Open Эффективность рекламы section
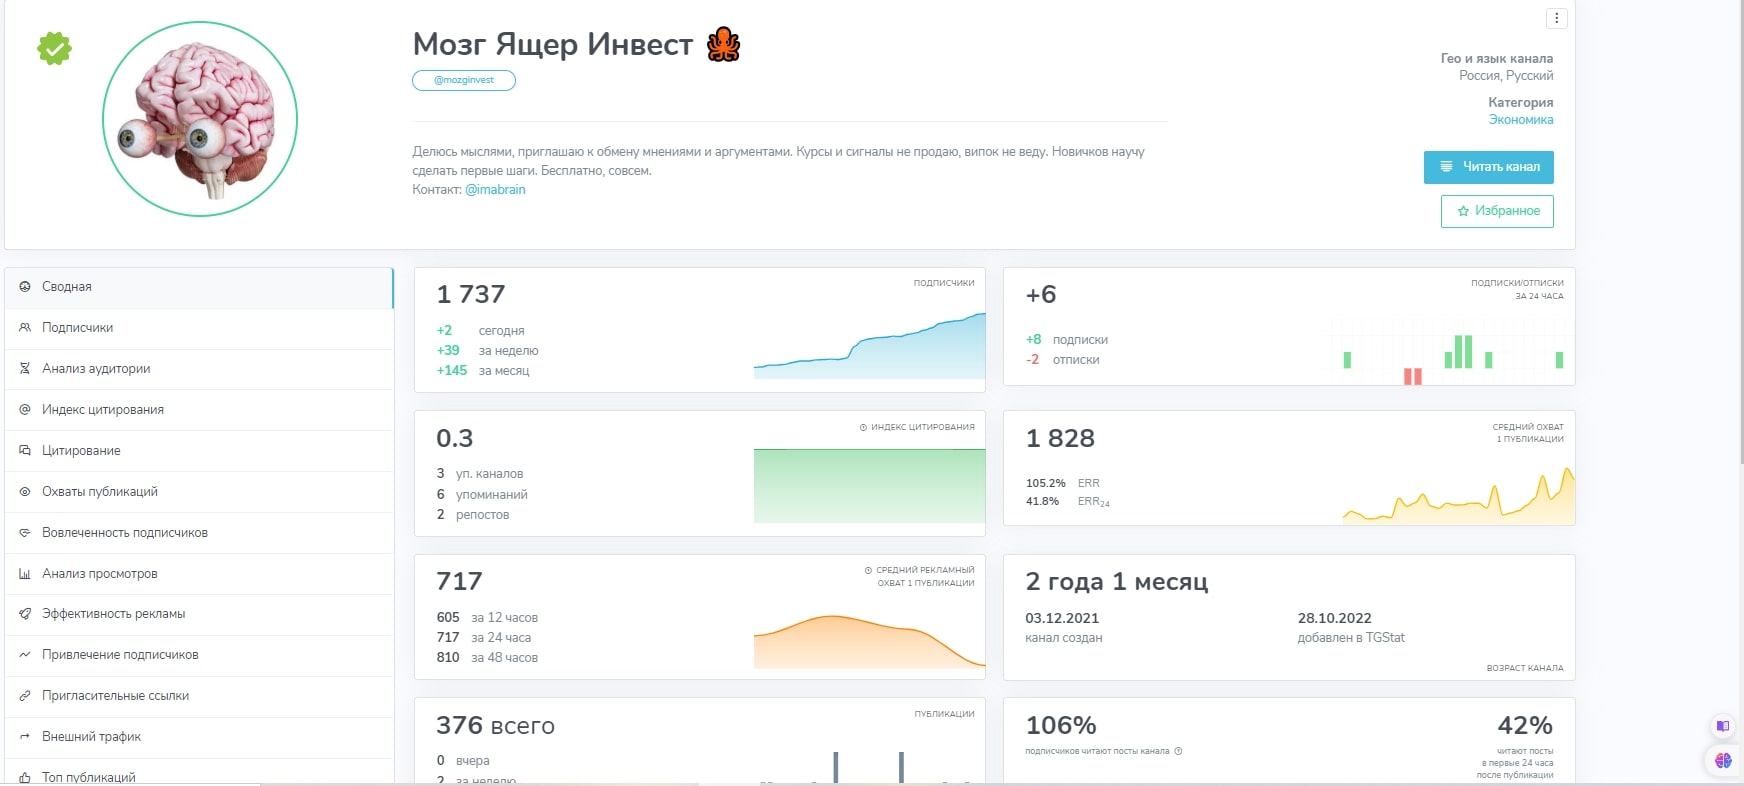The image size is (1744, 786). 199,614
